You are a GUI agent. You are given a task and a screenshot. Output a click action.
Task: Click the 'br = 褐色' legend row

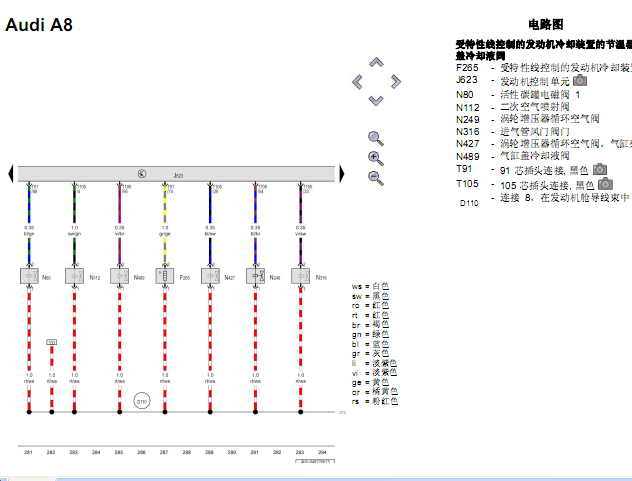click(x=370, y=325)
